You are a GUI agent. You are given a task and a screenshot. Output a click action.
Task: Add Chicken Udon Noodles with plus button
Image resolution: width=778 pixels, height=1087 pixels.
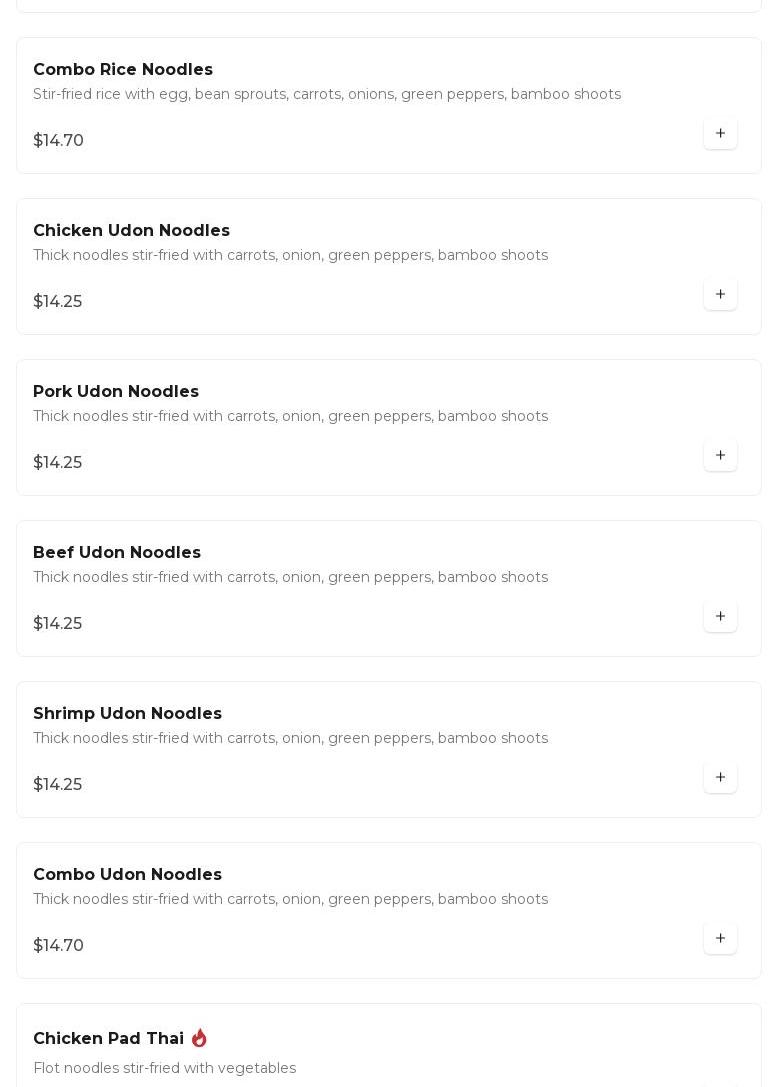720,294
